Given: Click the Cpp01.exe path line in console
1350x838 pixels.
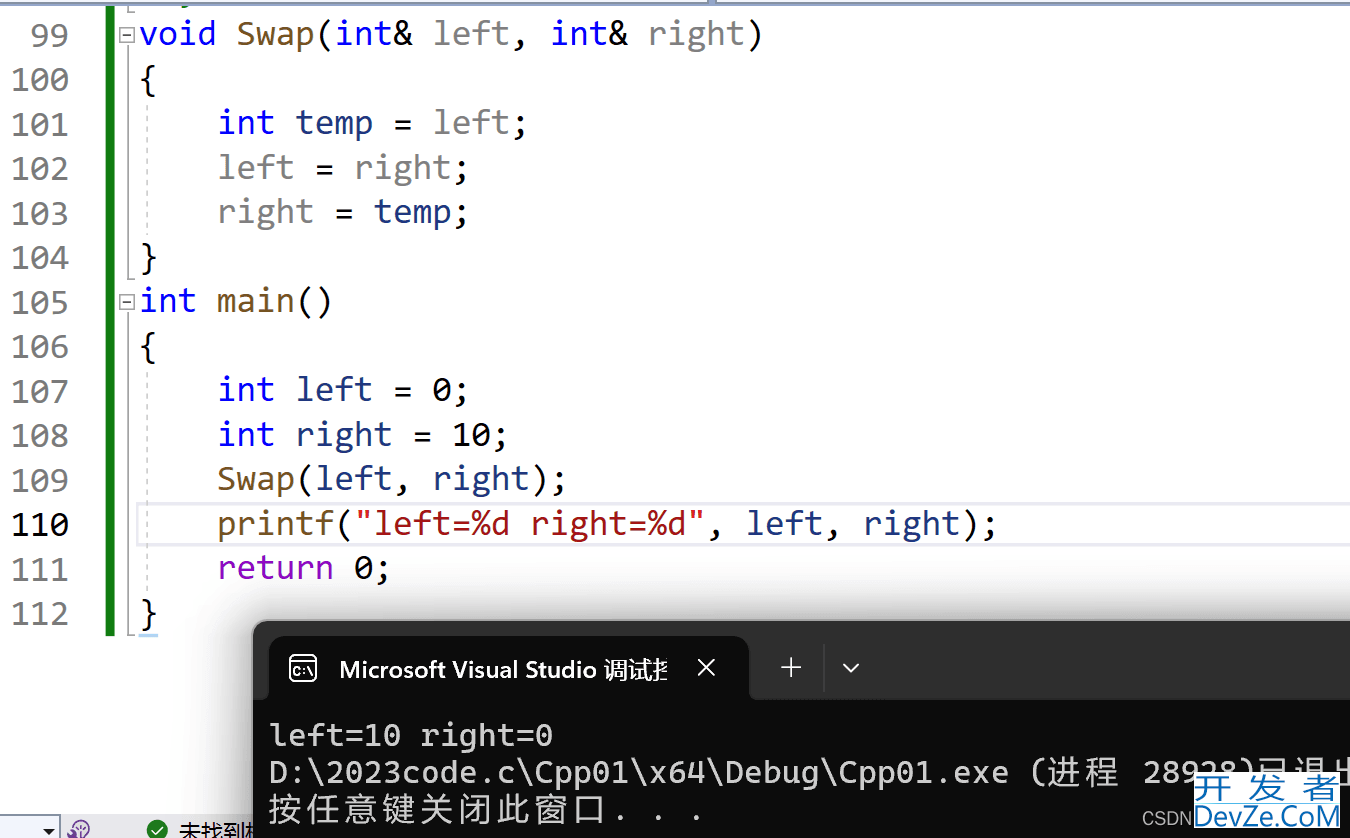Looking at the screenshot, I should [x=809, y=772].
